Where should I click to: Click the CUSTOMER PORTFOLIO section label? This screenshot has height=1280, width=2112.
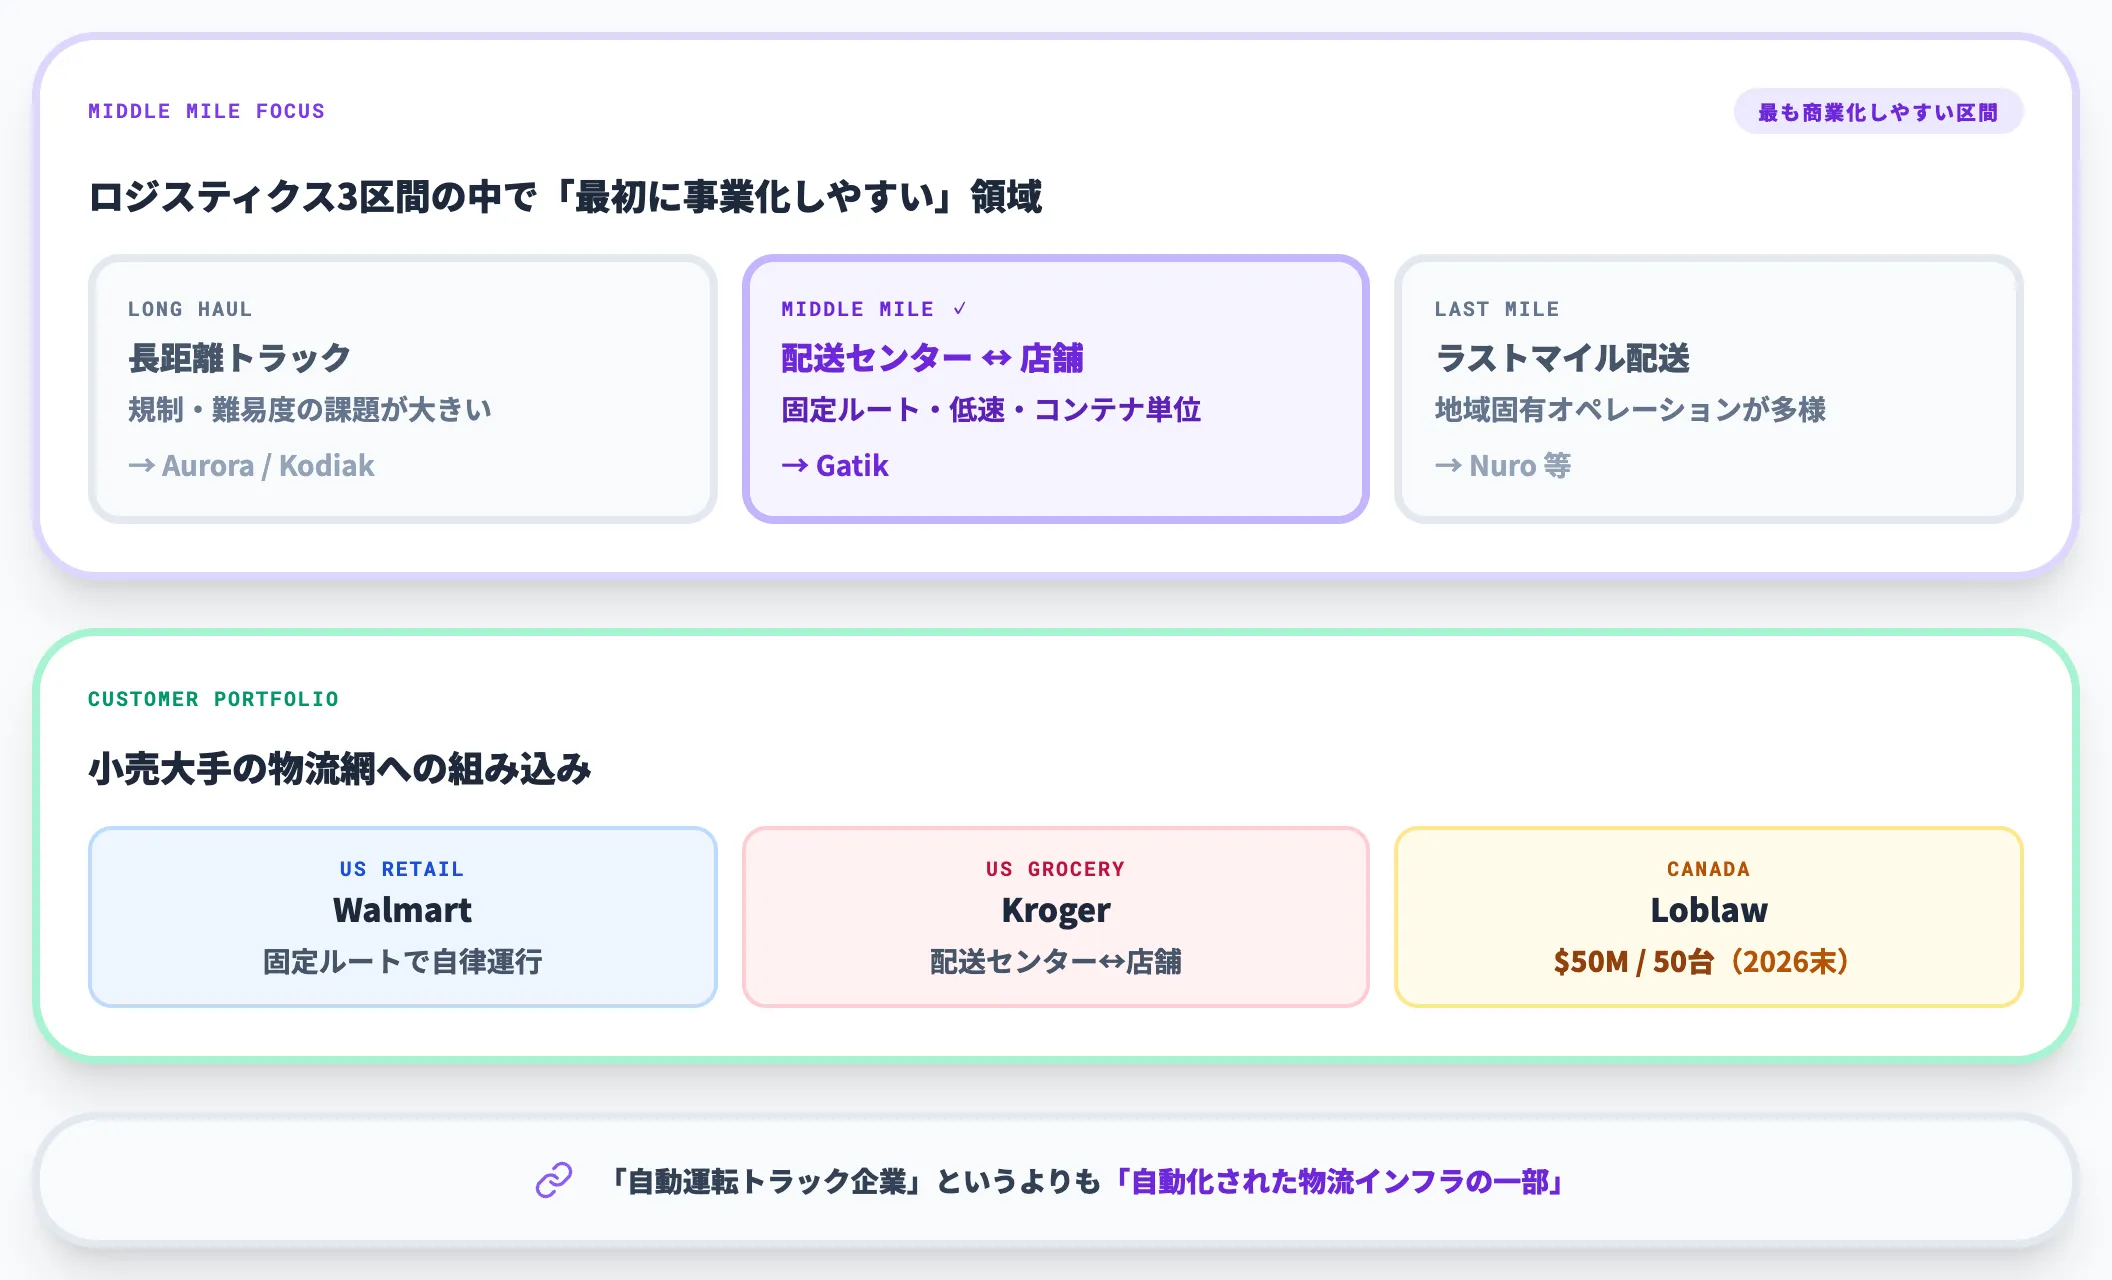(213, 699)
